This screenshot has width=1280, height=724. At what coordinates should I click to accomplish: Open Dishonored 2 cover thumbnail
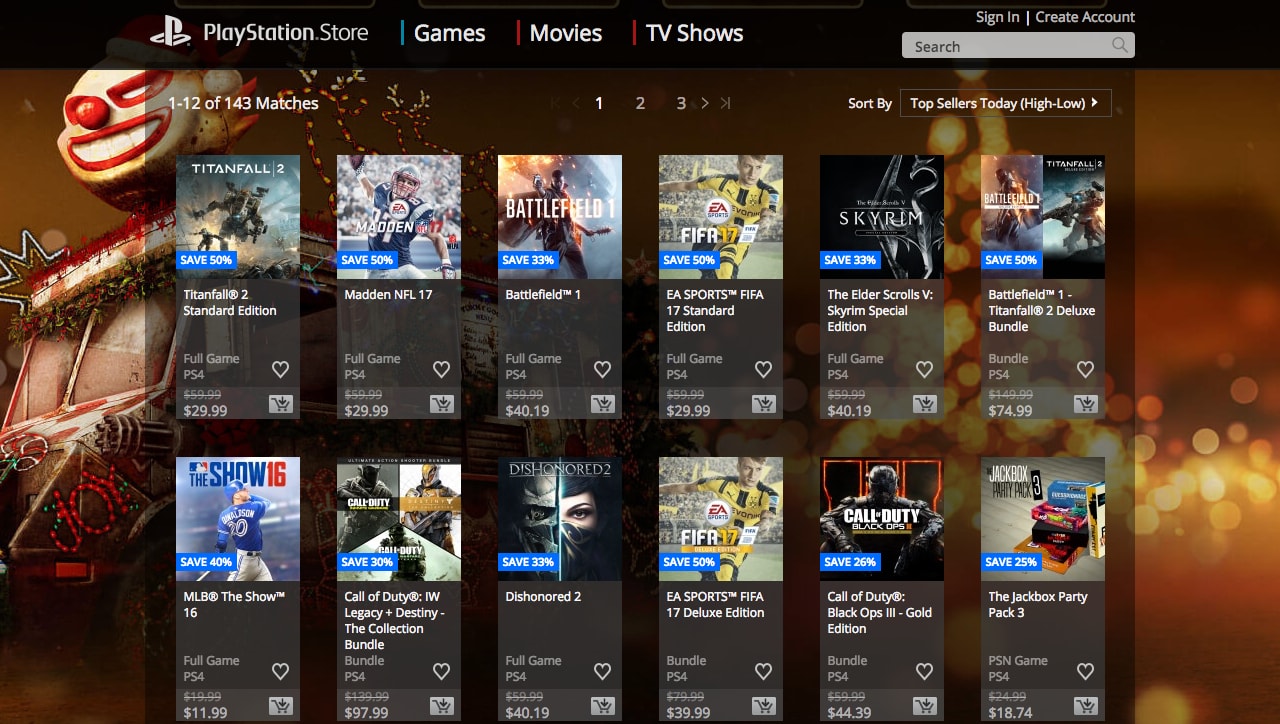coord(560,519)
